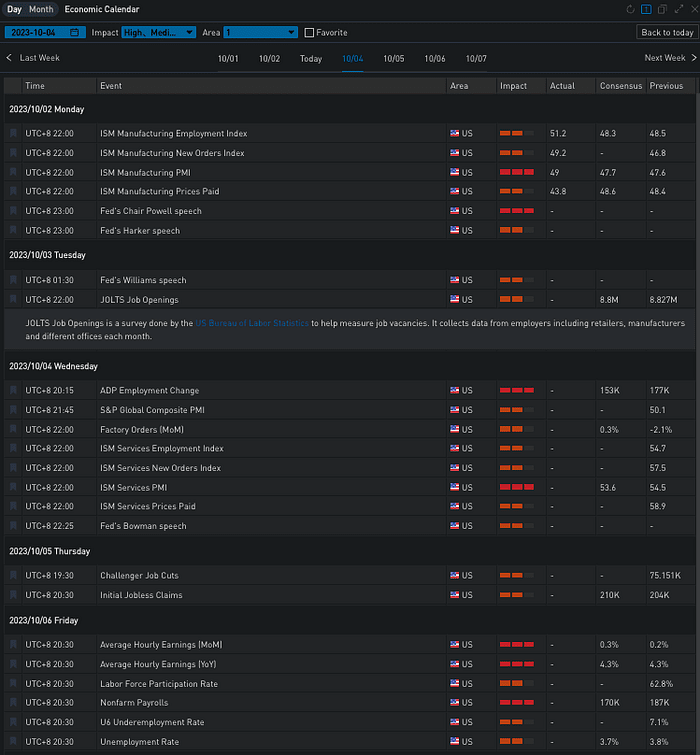Go to Last Week arrow
Screen dimensions: 700x755
tap(9, 57)
